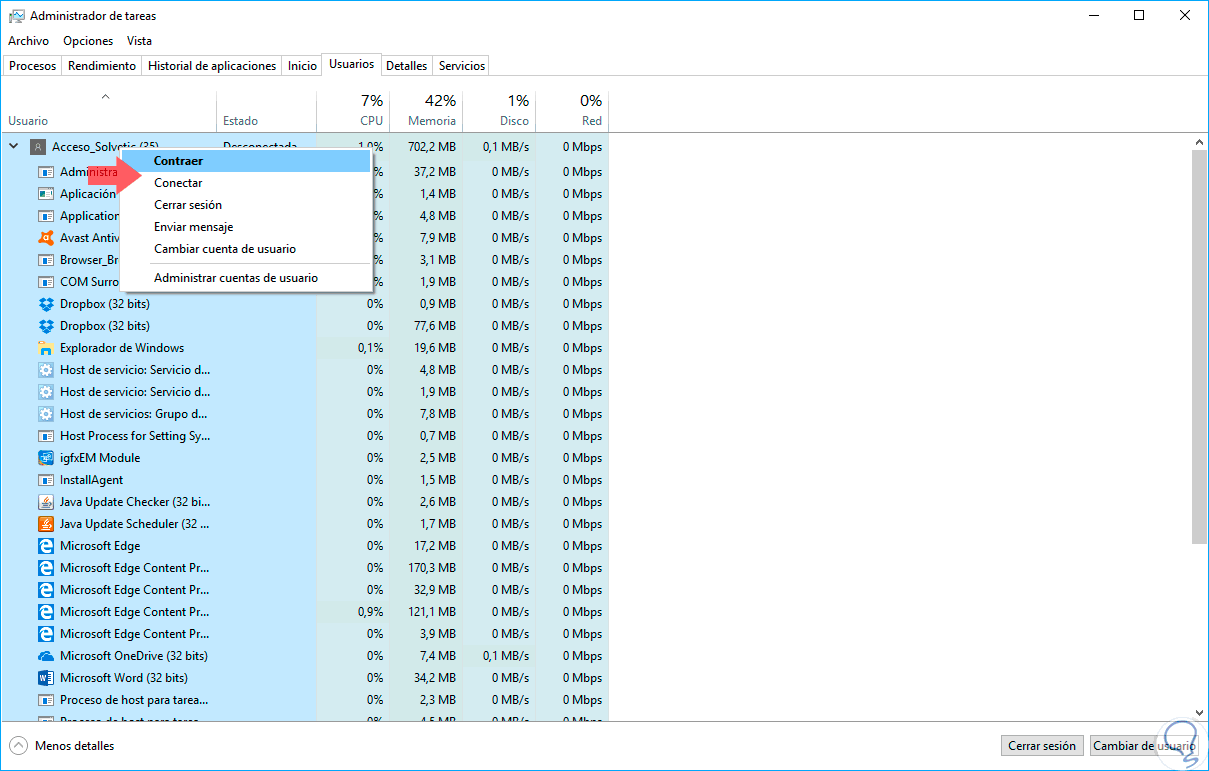Select the Microsoft Edge row without Content

click(x=304, y=546)
